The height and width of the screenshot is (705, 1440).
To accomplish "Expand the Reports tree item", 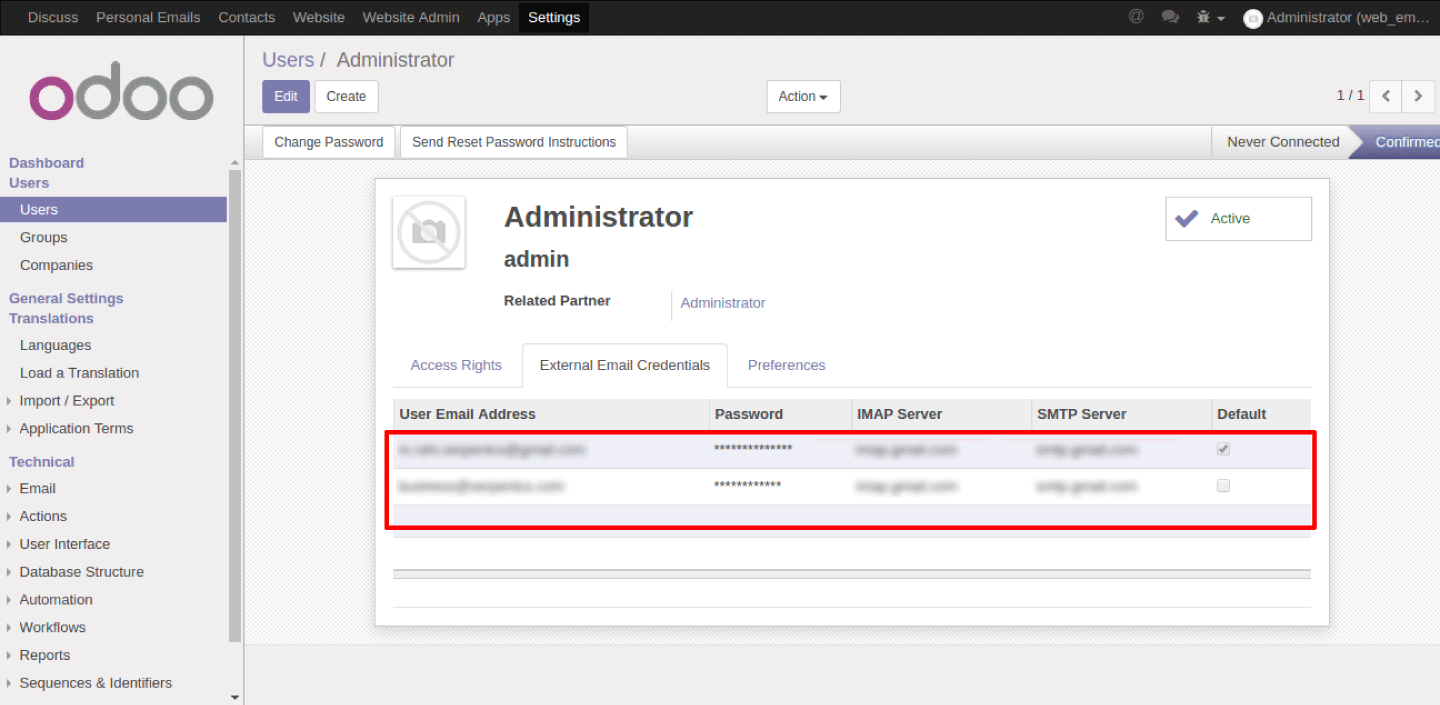I will click(44, 655).
